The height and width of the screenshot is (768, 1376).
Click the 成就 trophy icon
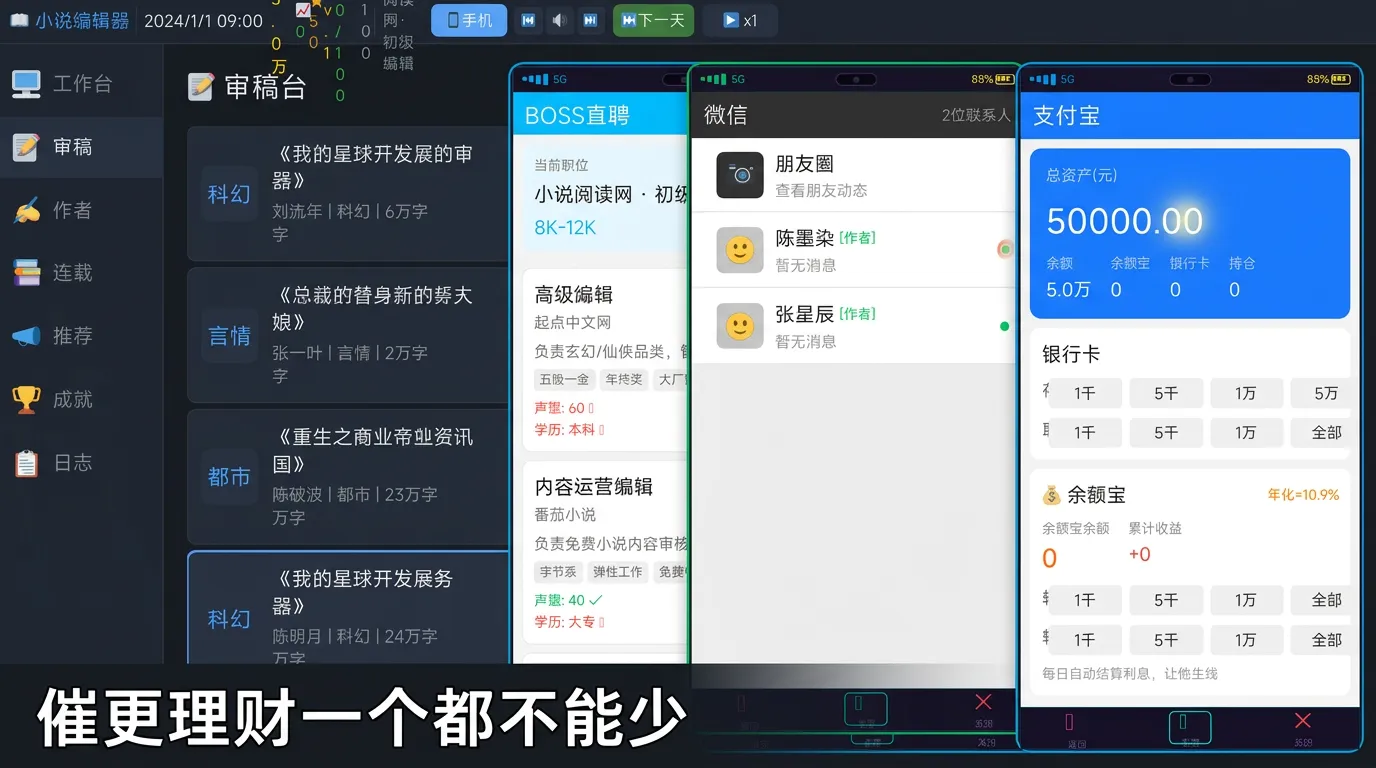[26, 400]
